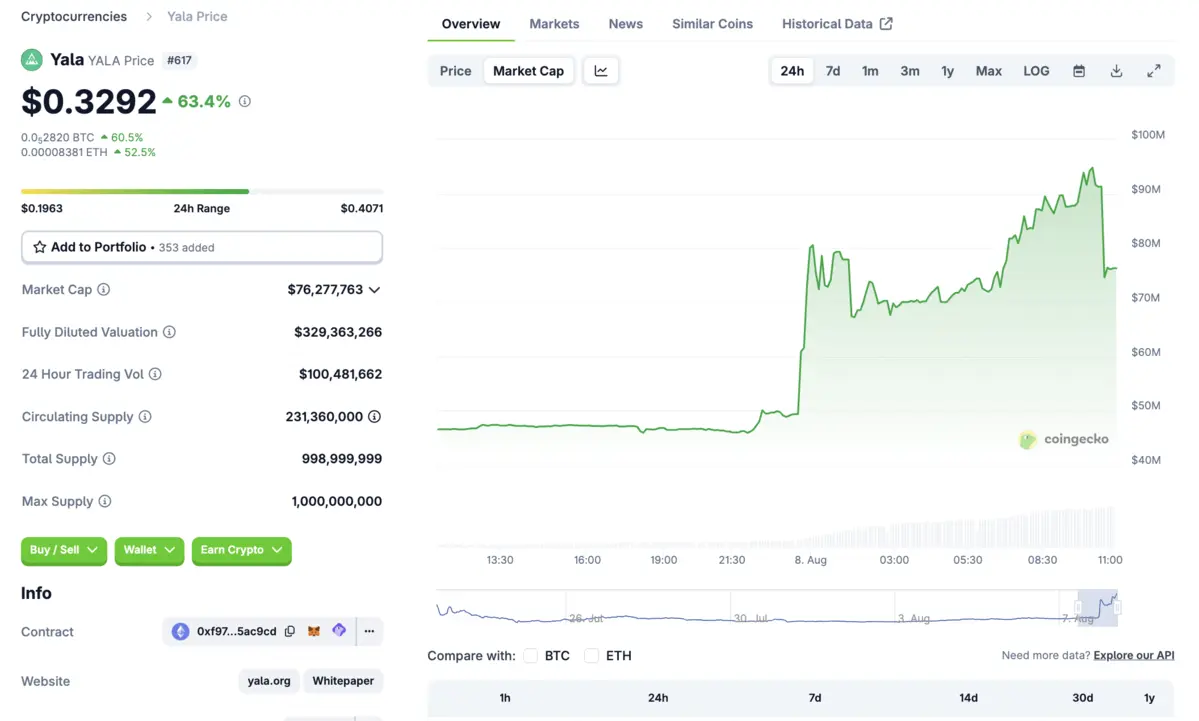Image resolution: width=1199 pixels, height=721 pixels.
Task: Switch to the Markets tab
Action: pos(554,24)
